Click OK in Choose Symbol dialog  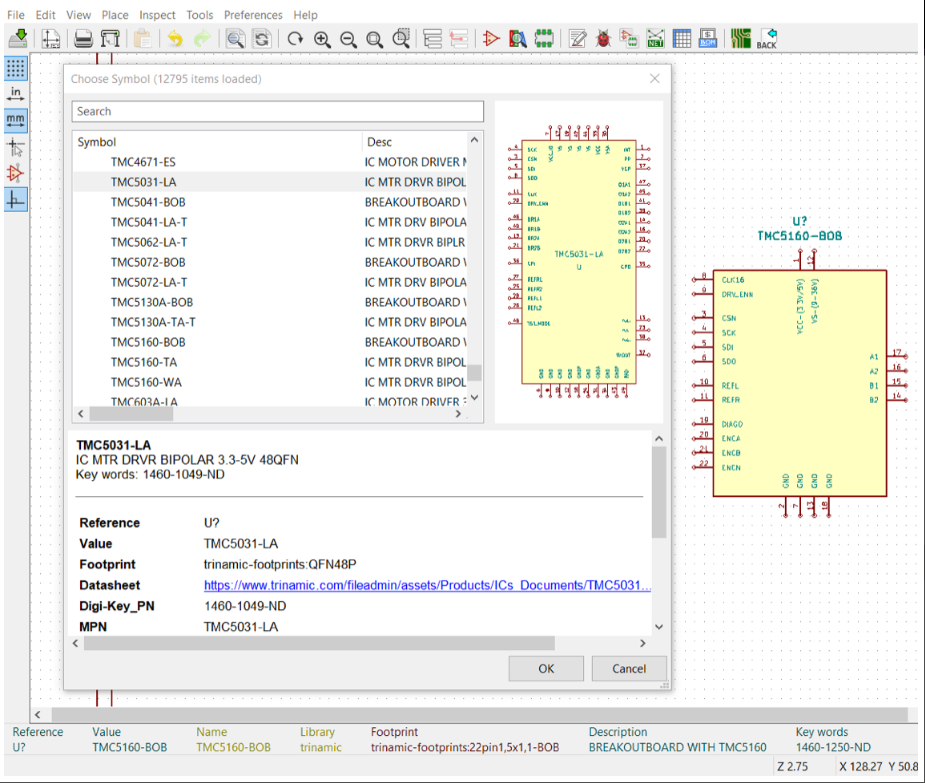(546, 669)
